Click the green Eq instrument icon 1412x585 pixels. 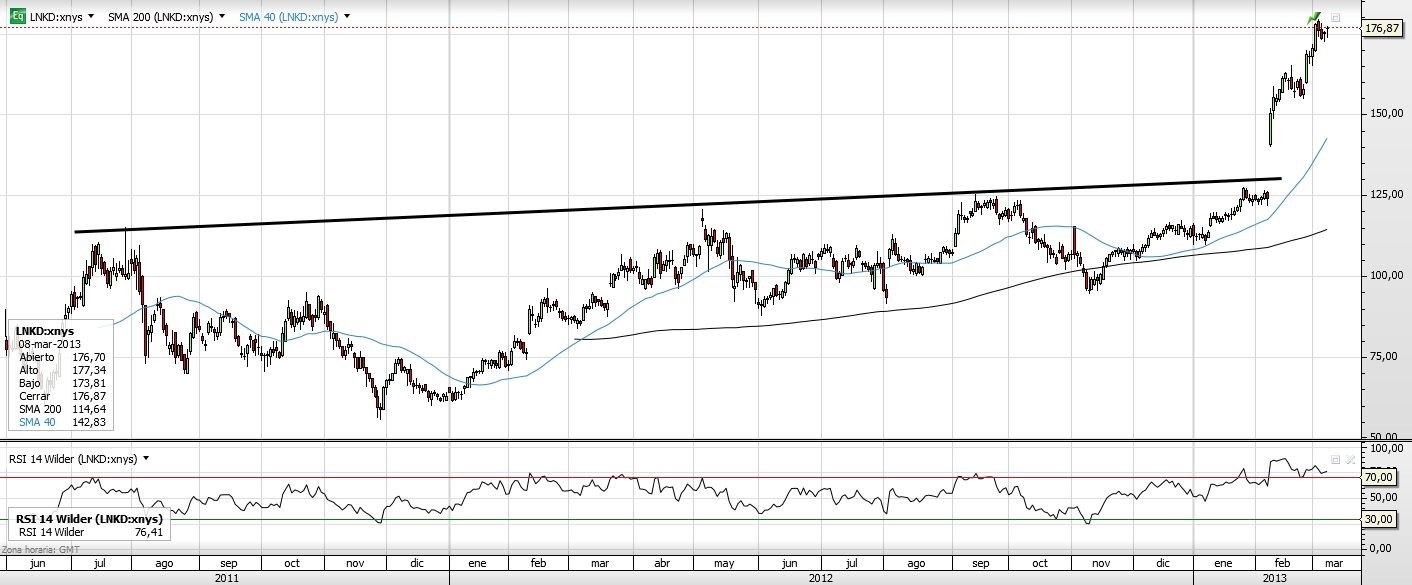(16, 17)
